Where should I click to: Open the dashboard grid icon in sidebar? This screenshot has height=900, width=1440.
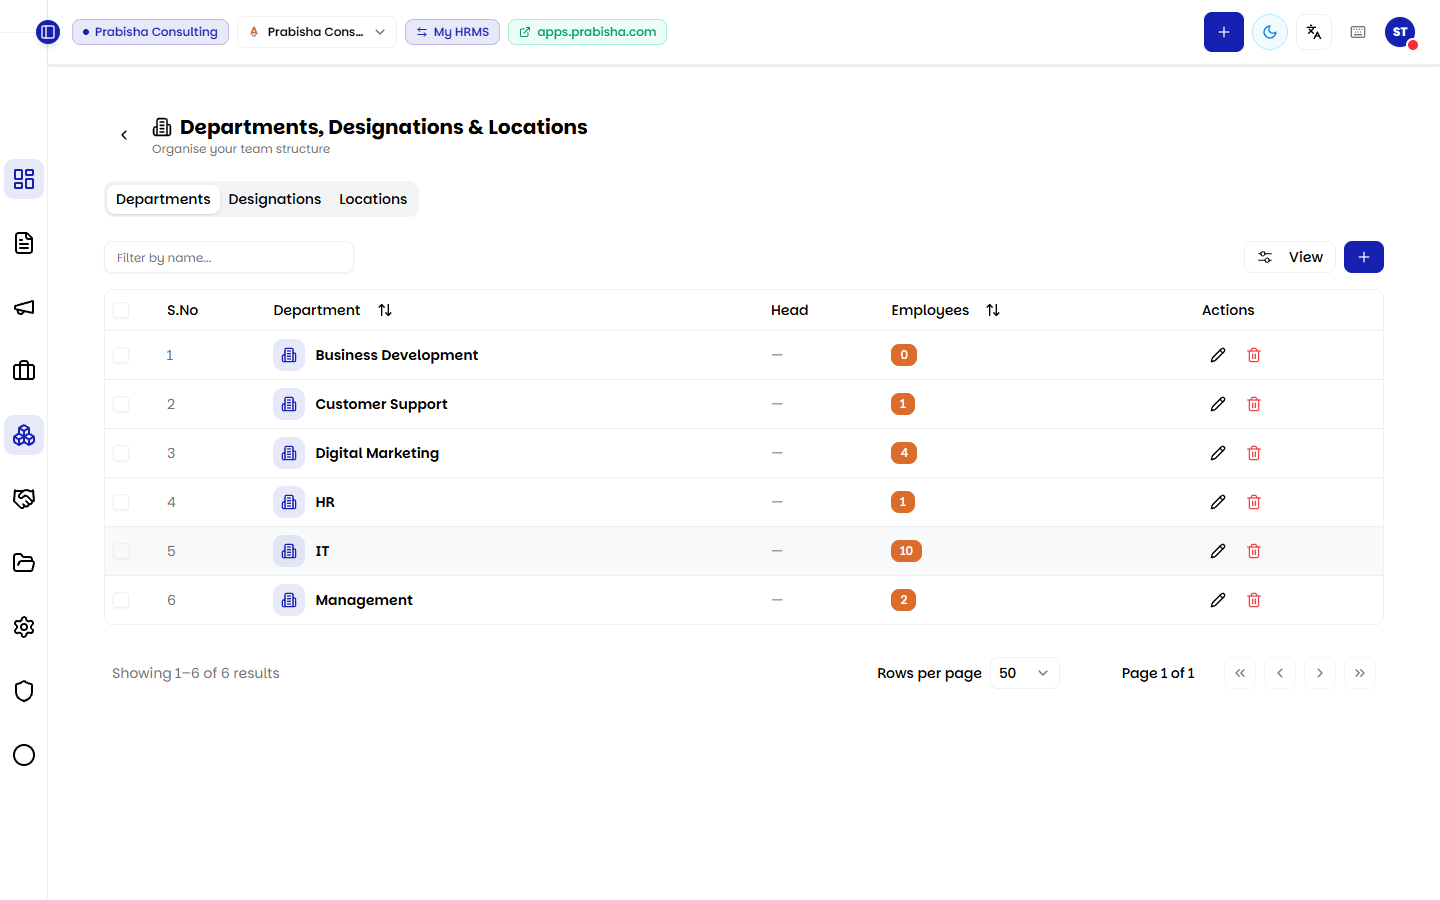pos(24,179)
